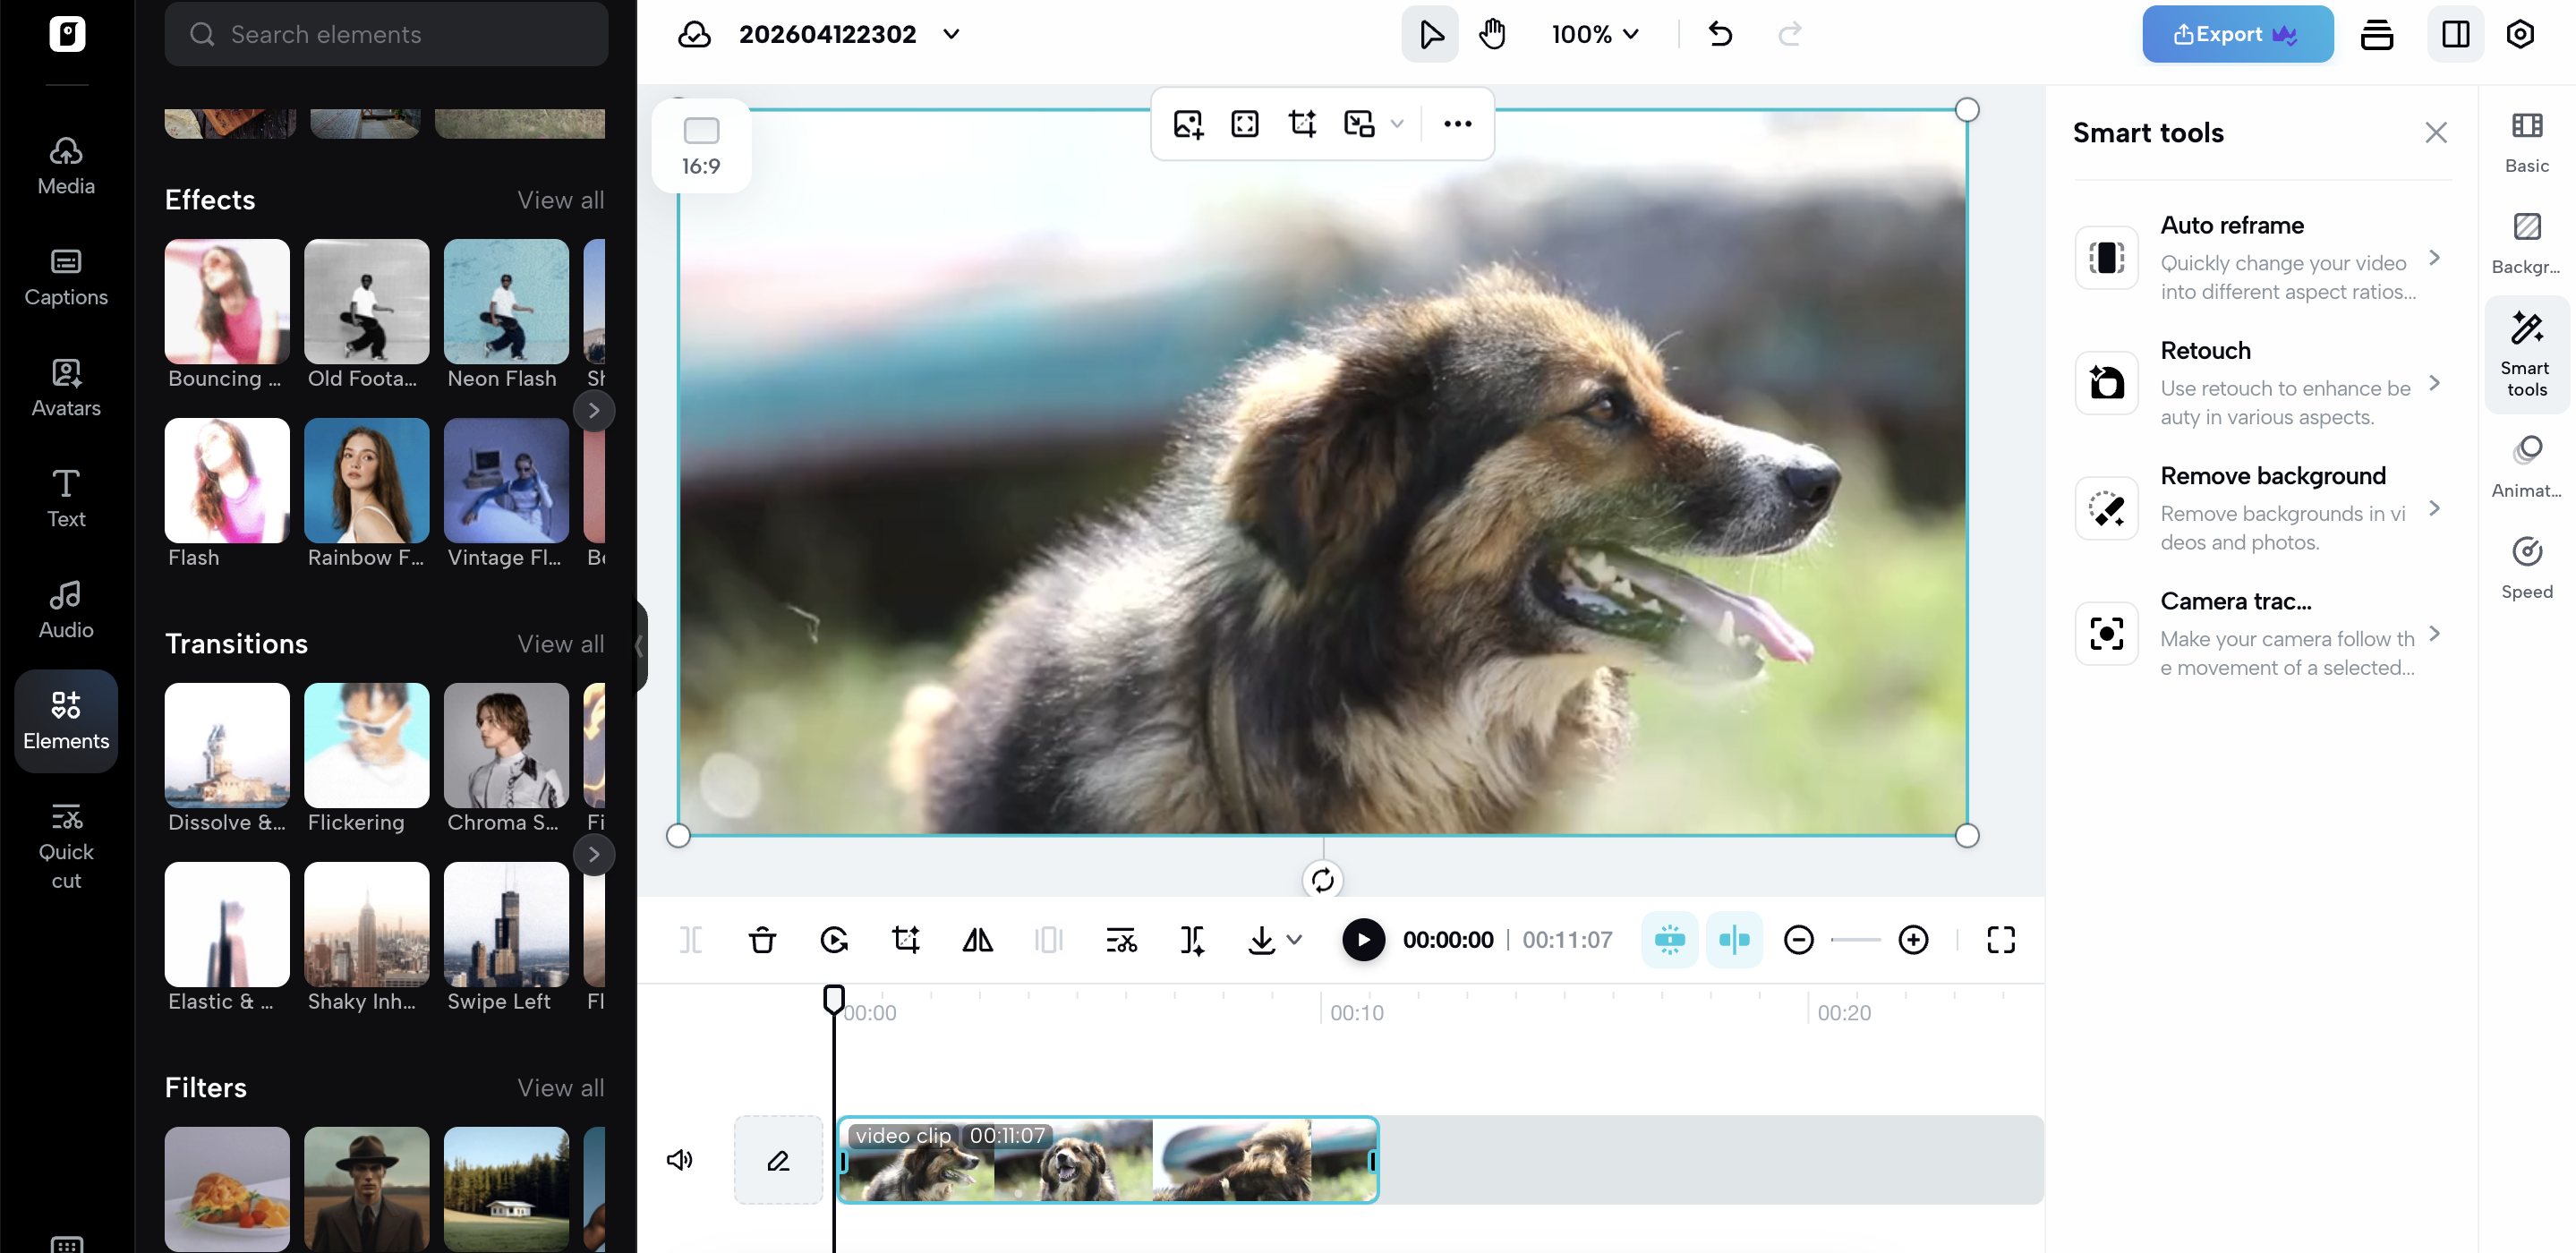This screenshot has height=1253, width=2576.
Task: Toggle the timeline magnet snapping button
Action: [x=1669, y=940]
